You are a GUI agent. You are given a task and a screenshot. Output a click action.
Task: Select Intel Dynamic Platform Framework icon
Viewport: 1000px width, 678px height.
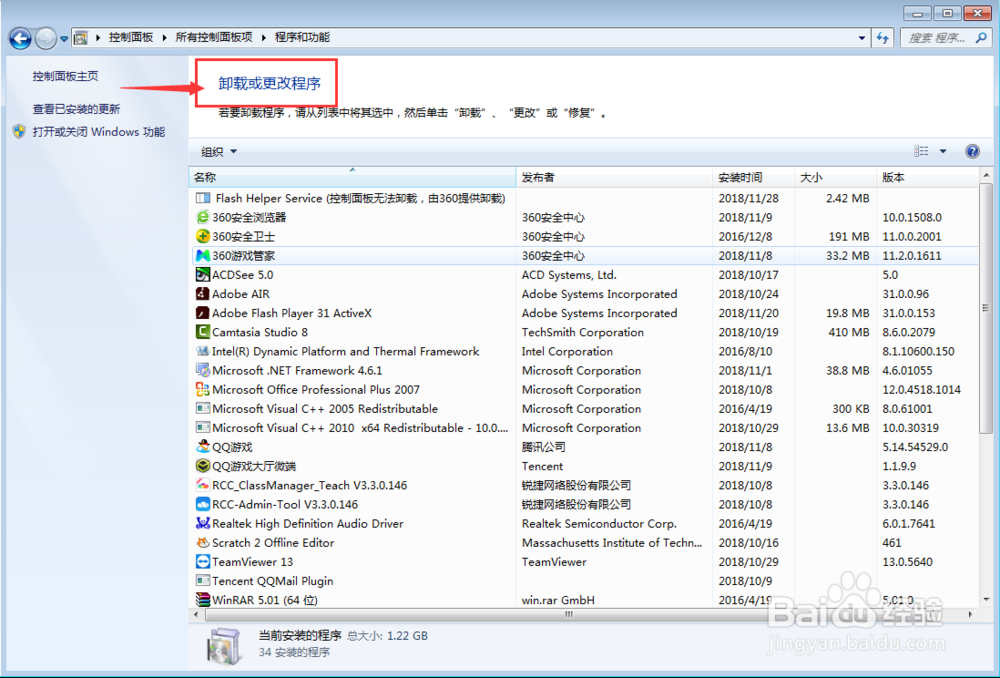(x=203, y=351)
